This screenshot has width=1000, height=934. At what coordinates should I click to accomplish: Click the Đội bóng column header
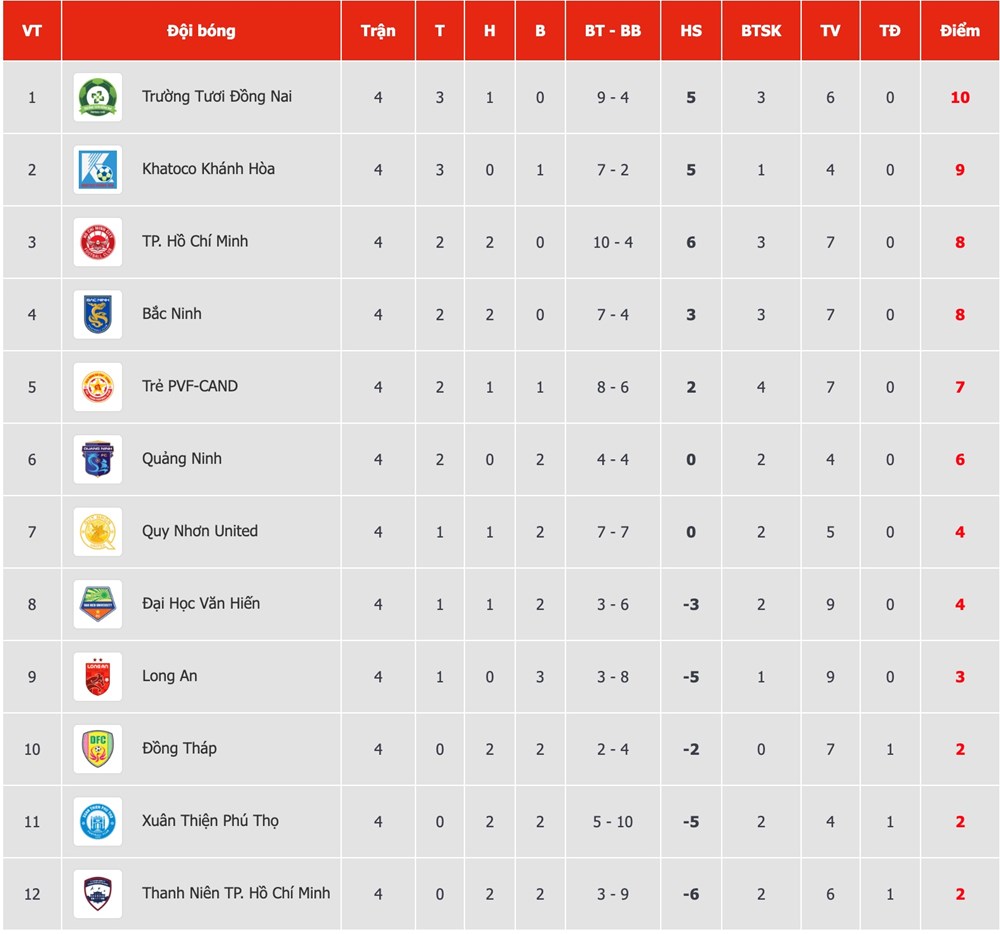[201, 31]
